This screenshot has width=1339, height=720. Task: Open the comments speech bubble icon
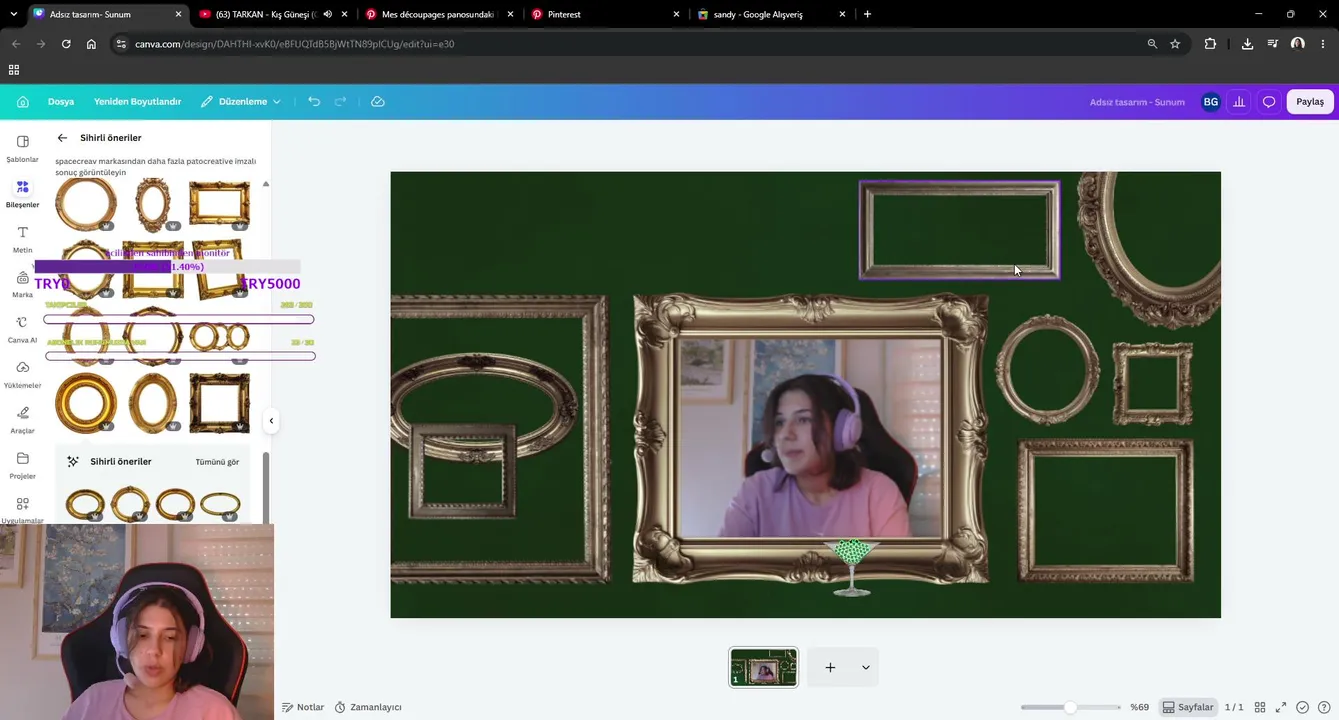(x=1269, y=102)
